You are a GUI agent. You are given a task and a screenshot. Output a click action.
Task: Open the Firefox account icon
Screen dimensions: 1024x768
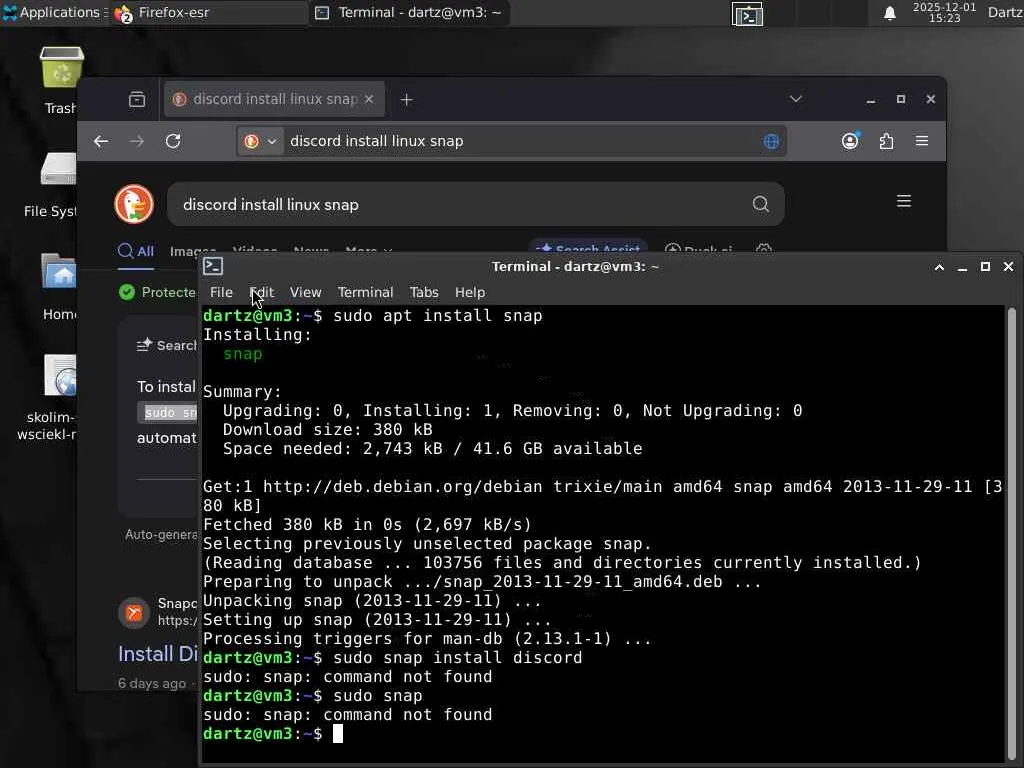point(850,141)
